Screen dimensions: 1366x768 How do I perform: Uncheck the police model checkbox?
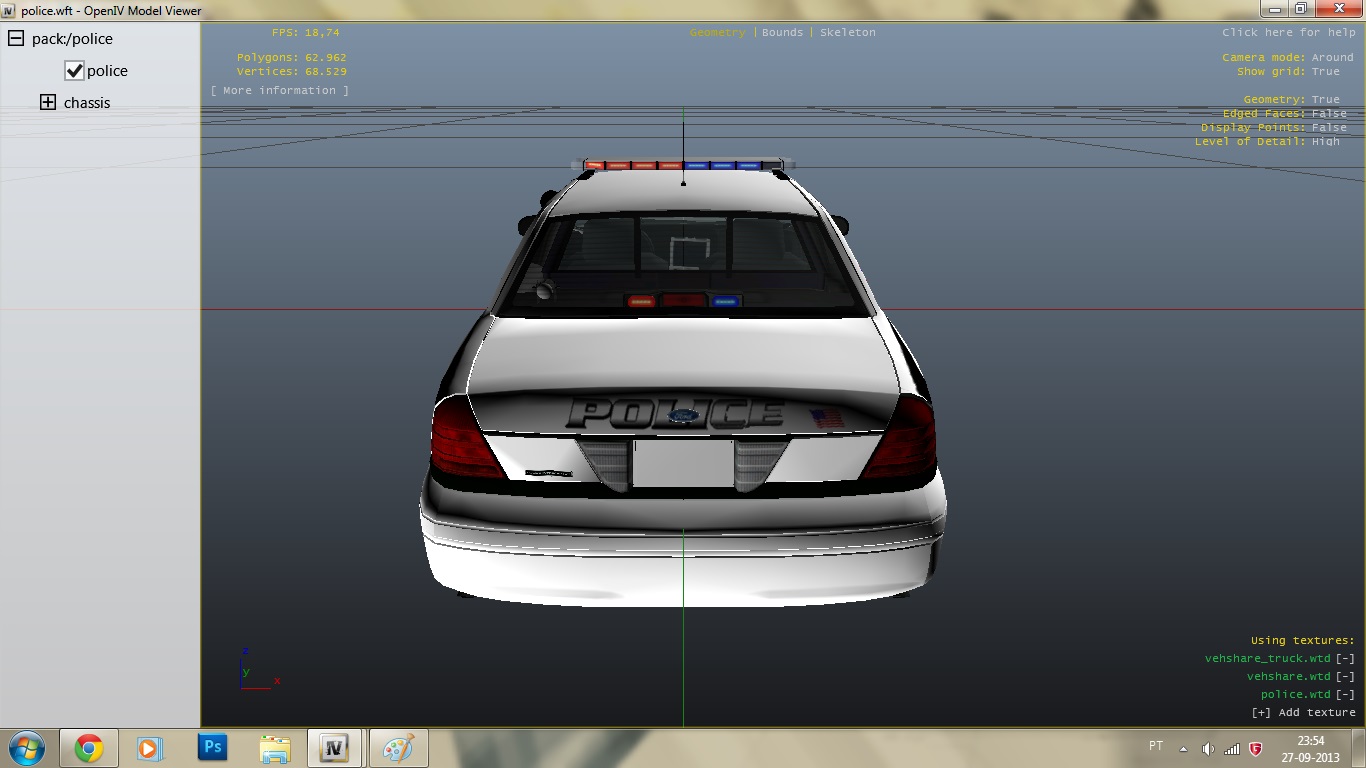74,71
